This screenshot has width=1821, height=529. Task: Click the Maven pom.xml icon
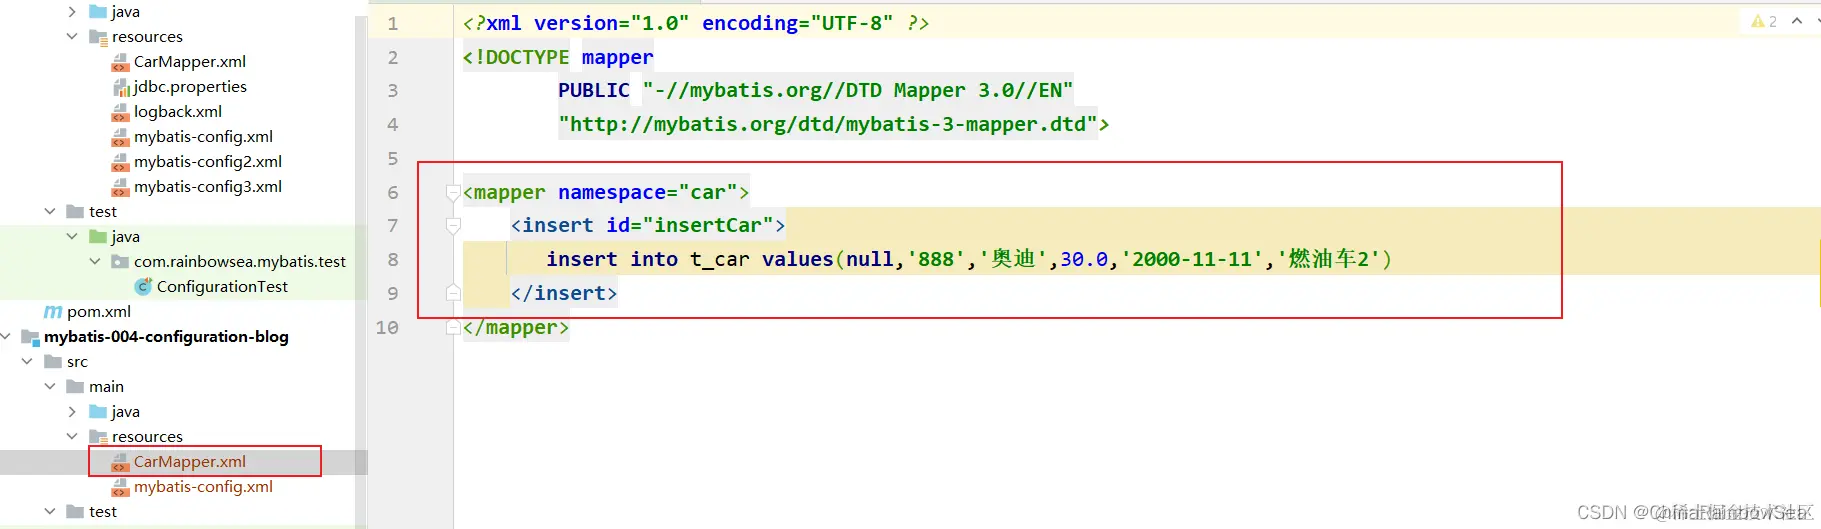53,312
